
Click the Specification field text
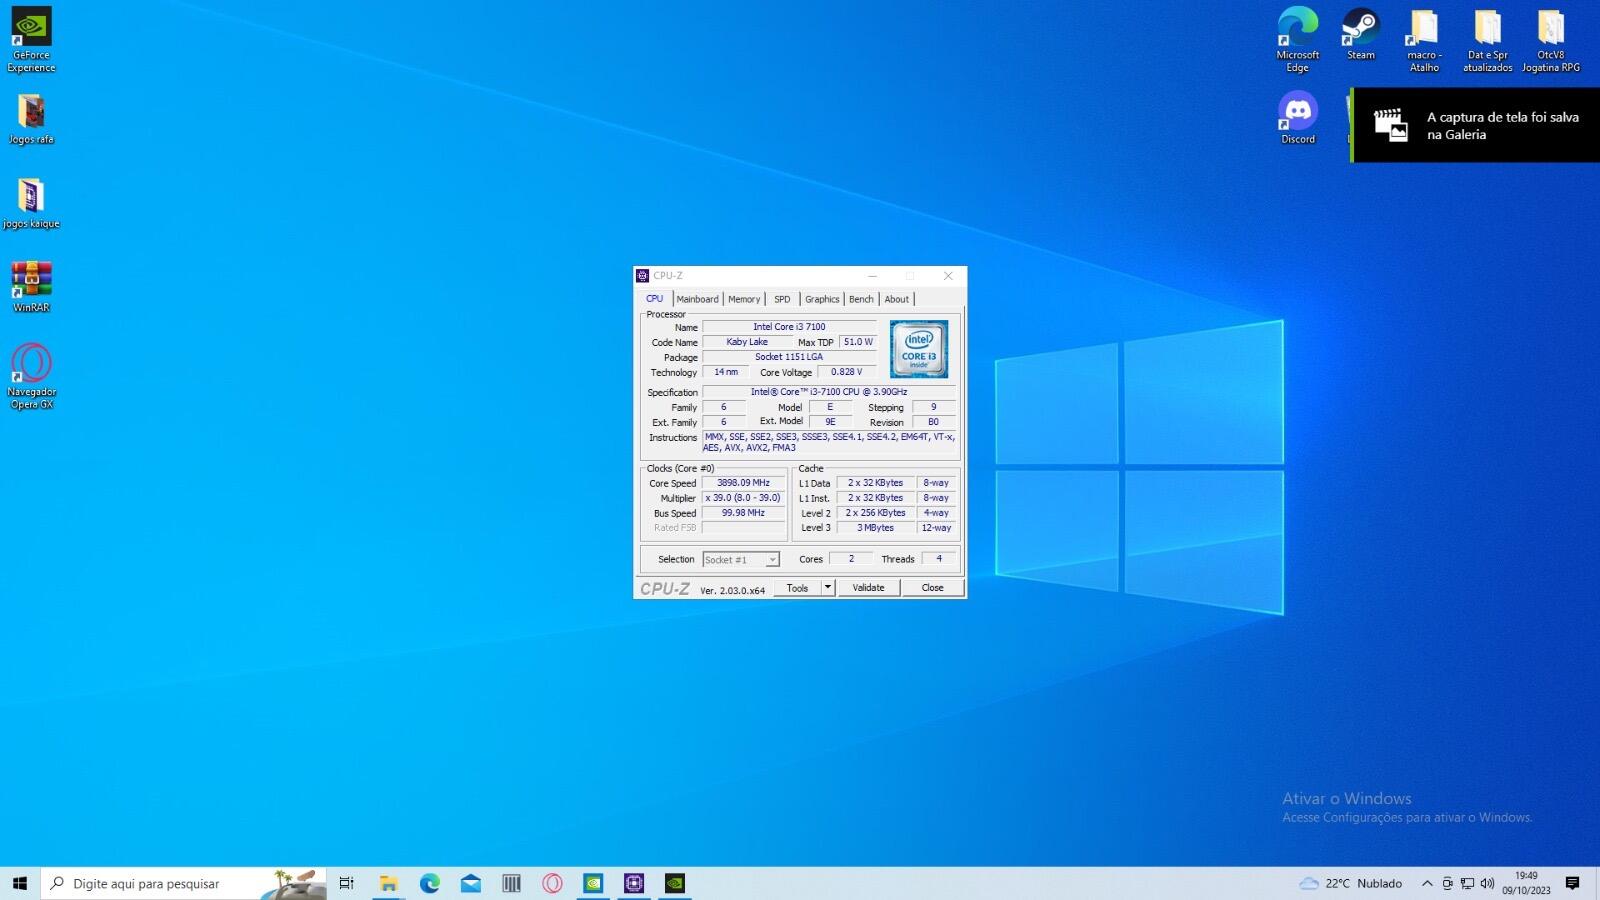tap(829, 392)
